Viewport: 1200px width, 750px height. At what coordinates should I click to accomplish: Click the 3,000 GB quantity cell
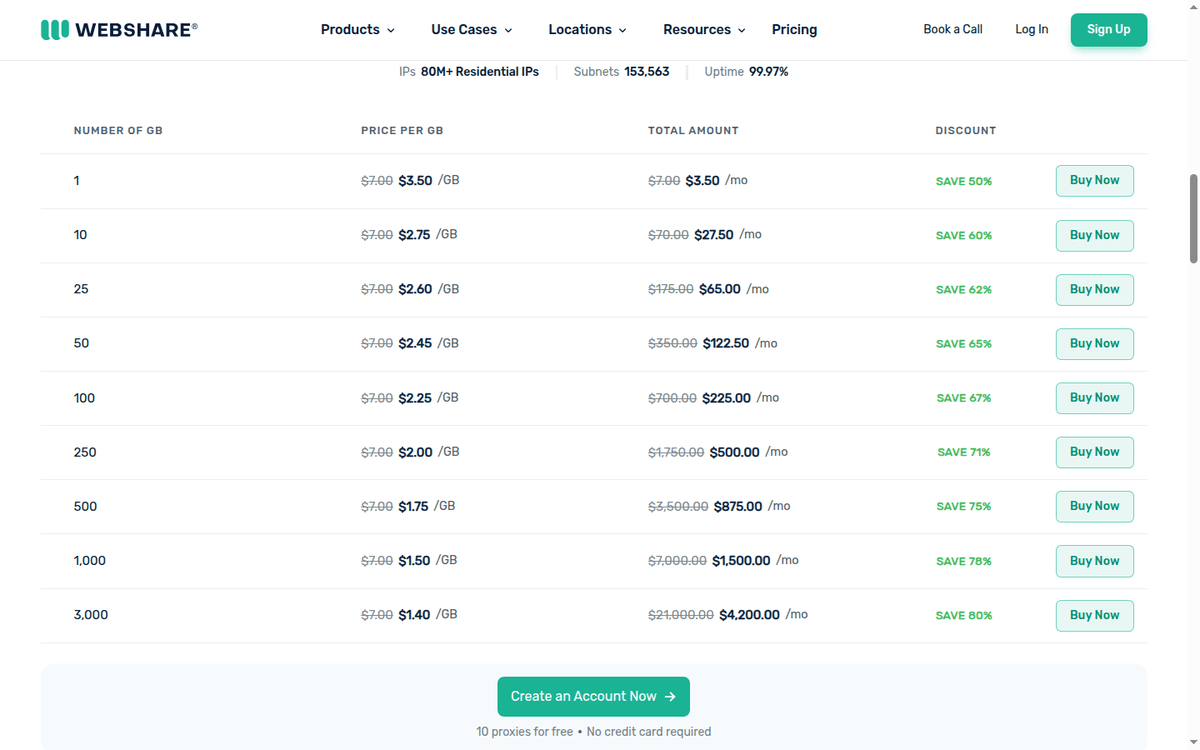pos(91,615)
